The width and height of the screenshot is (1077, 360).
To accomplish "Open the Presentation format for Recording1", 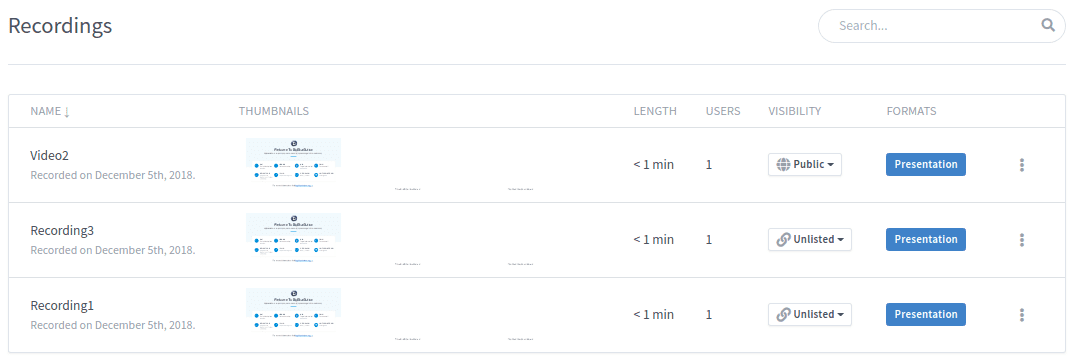I will 926,315.
